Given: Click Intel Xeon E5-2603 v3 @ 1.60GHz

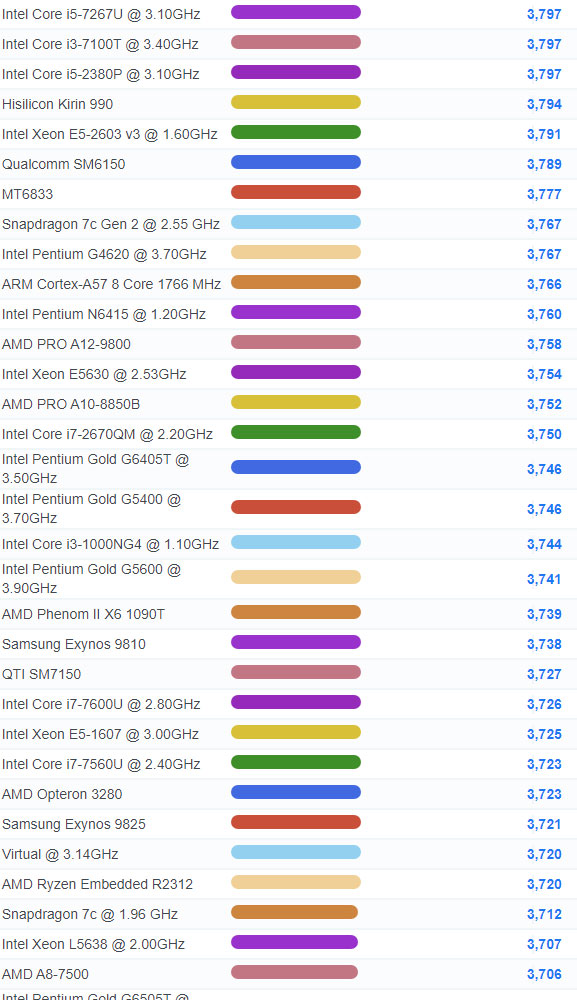Looking at the screenshot, I should point(110,134).
